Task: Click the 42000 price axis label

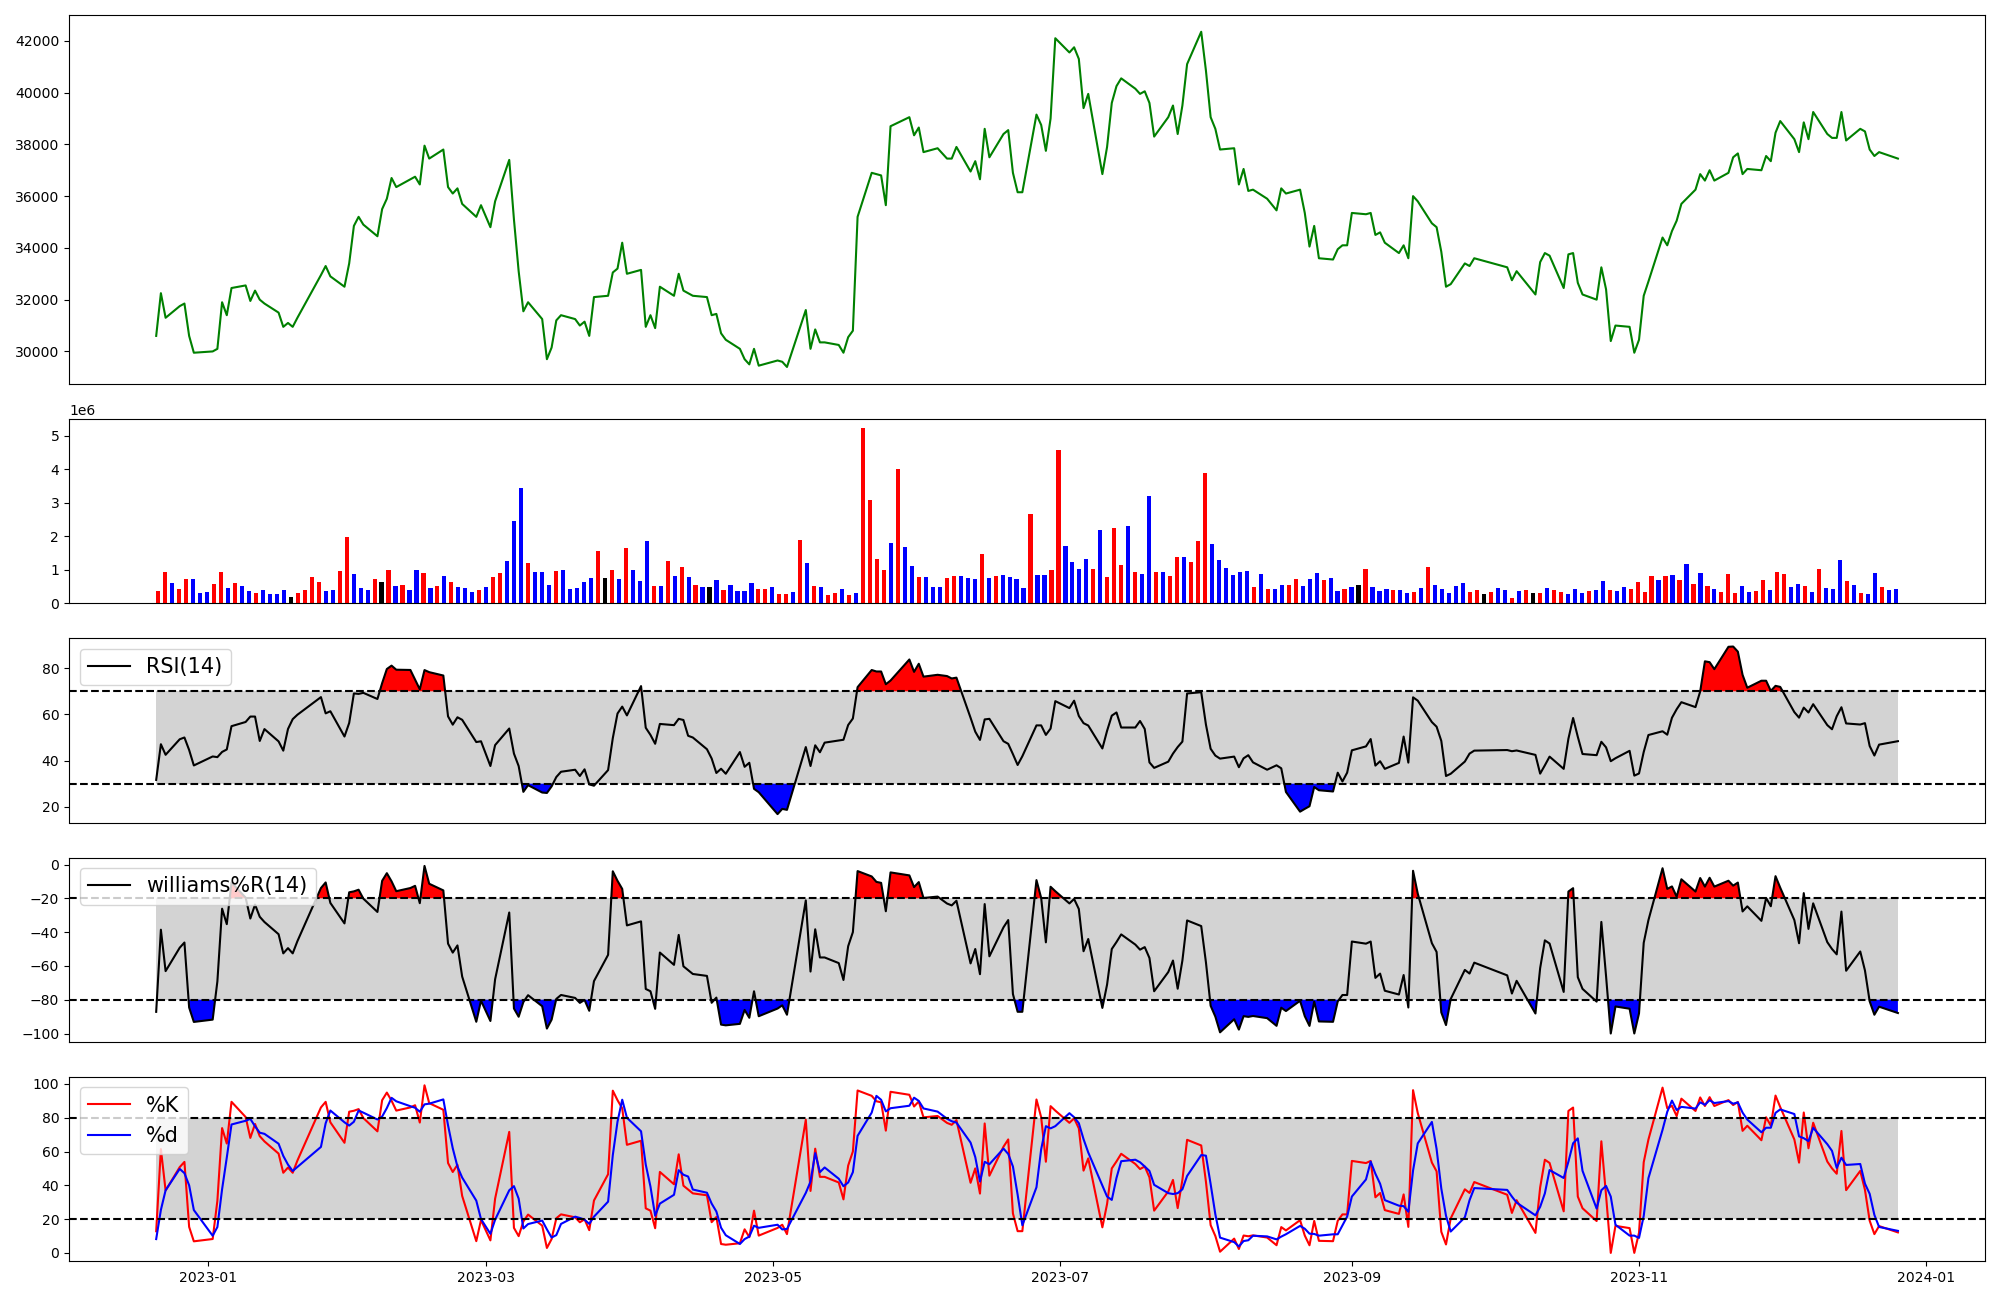Action: point(37,41)
